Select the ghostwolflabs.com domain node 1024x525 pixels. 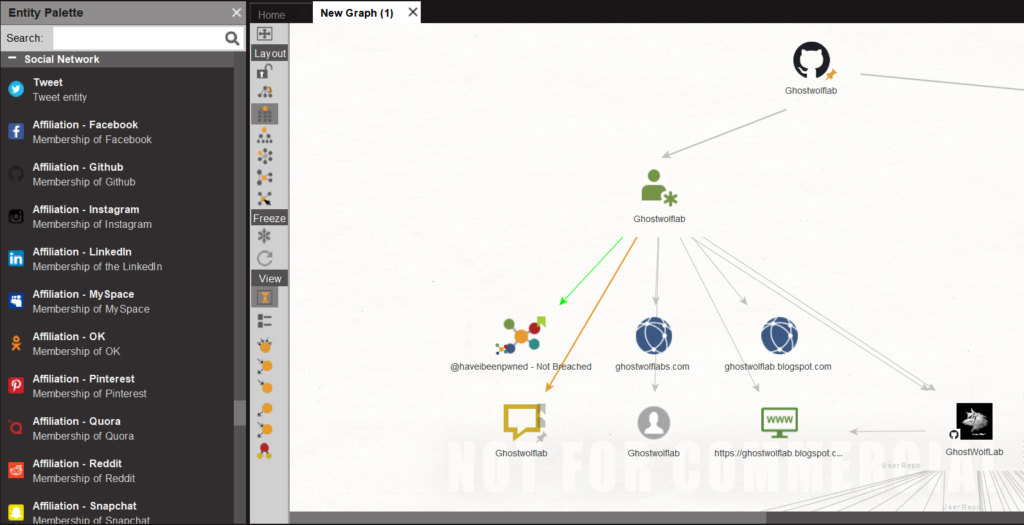654,336
